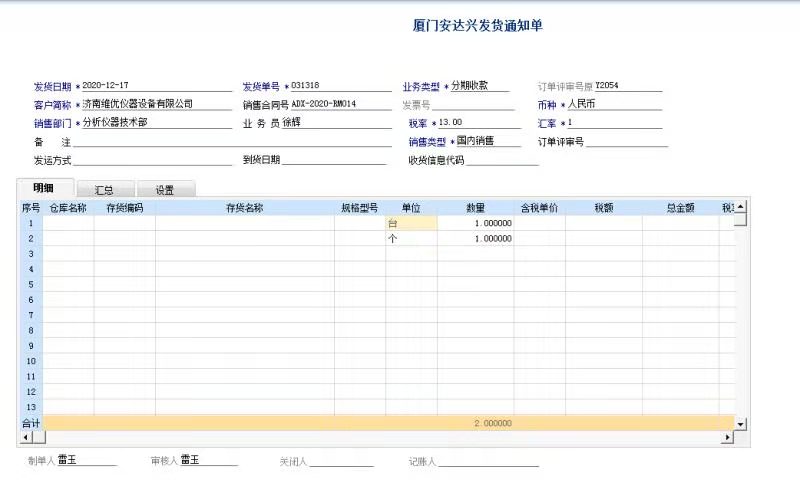This screenshot has width=800, height=496.
Task: Click the table scroll down arrow
Action: [x=741, y=424]
